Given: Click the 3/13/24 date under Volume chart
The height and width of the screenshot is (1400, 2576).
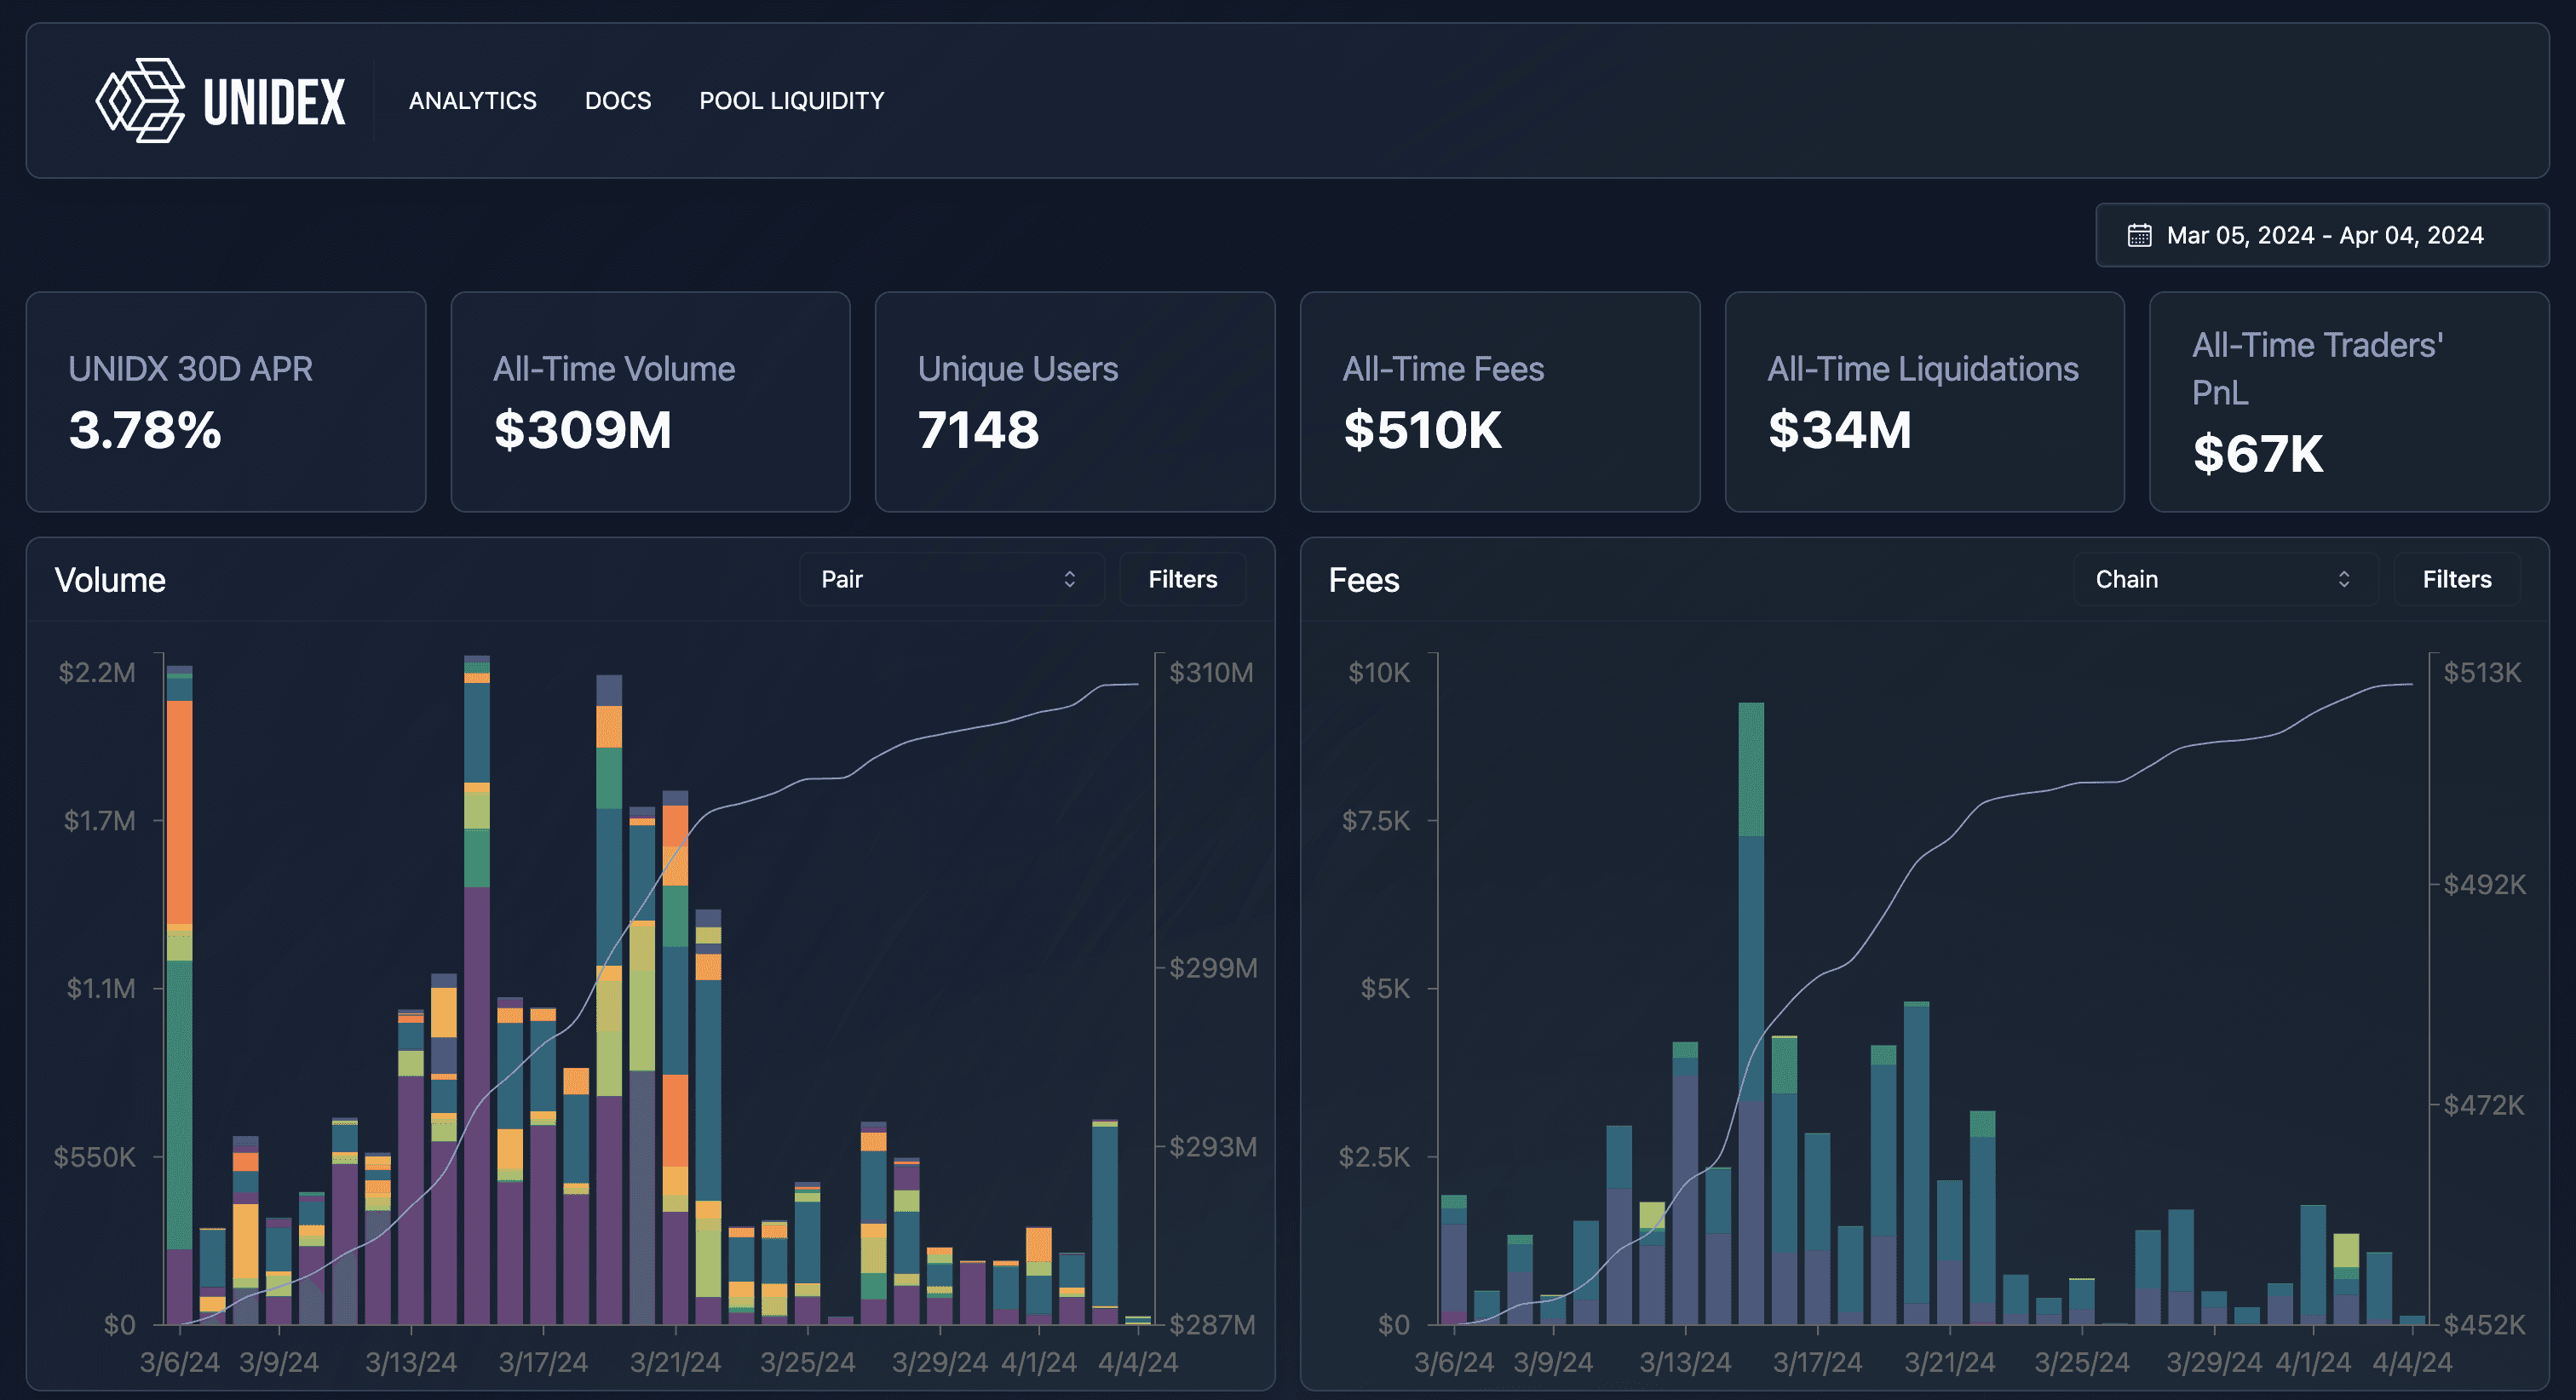Looking at the screenshot, I should [x=411, y=1362].
